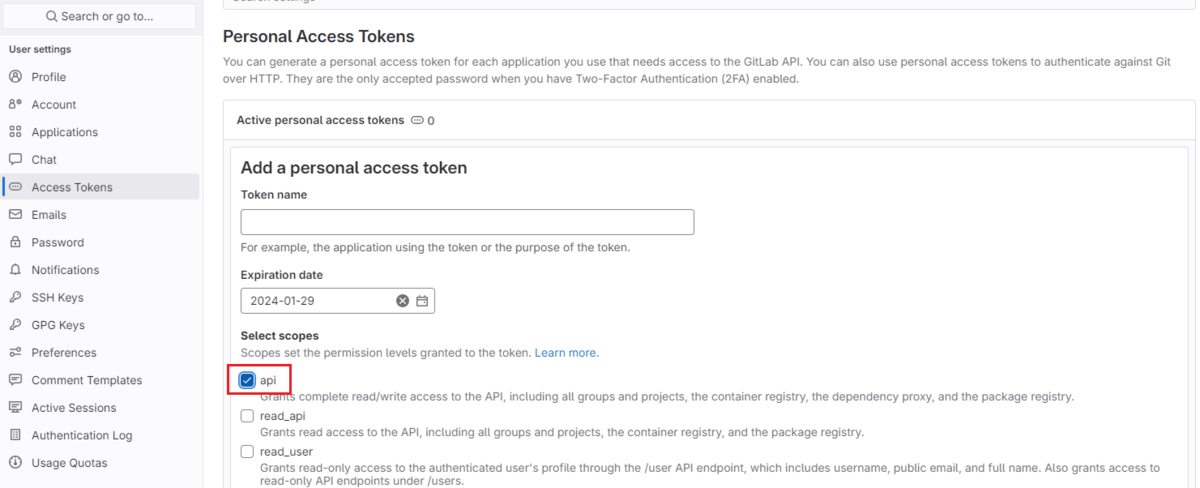
Task: Open the expiration date calendar picker
Action: coord(422,301)
